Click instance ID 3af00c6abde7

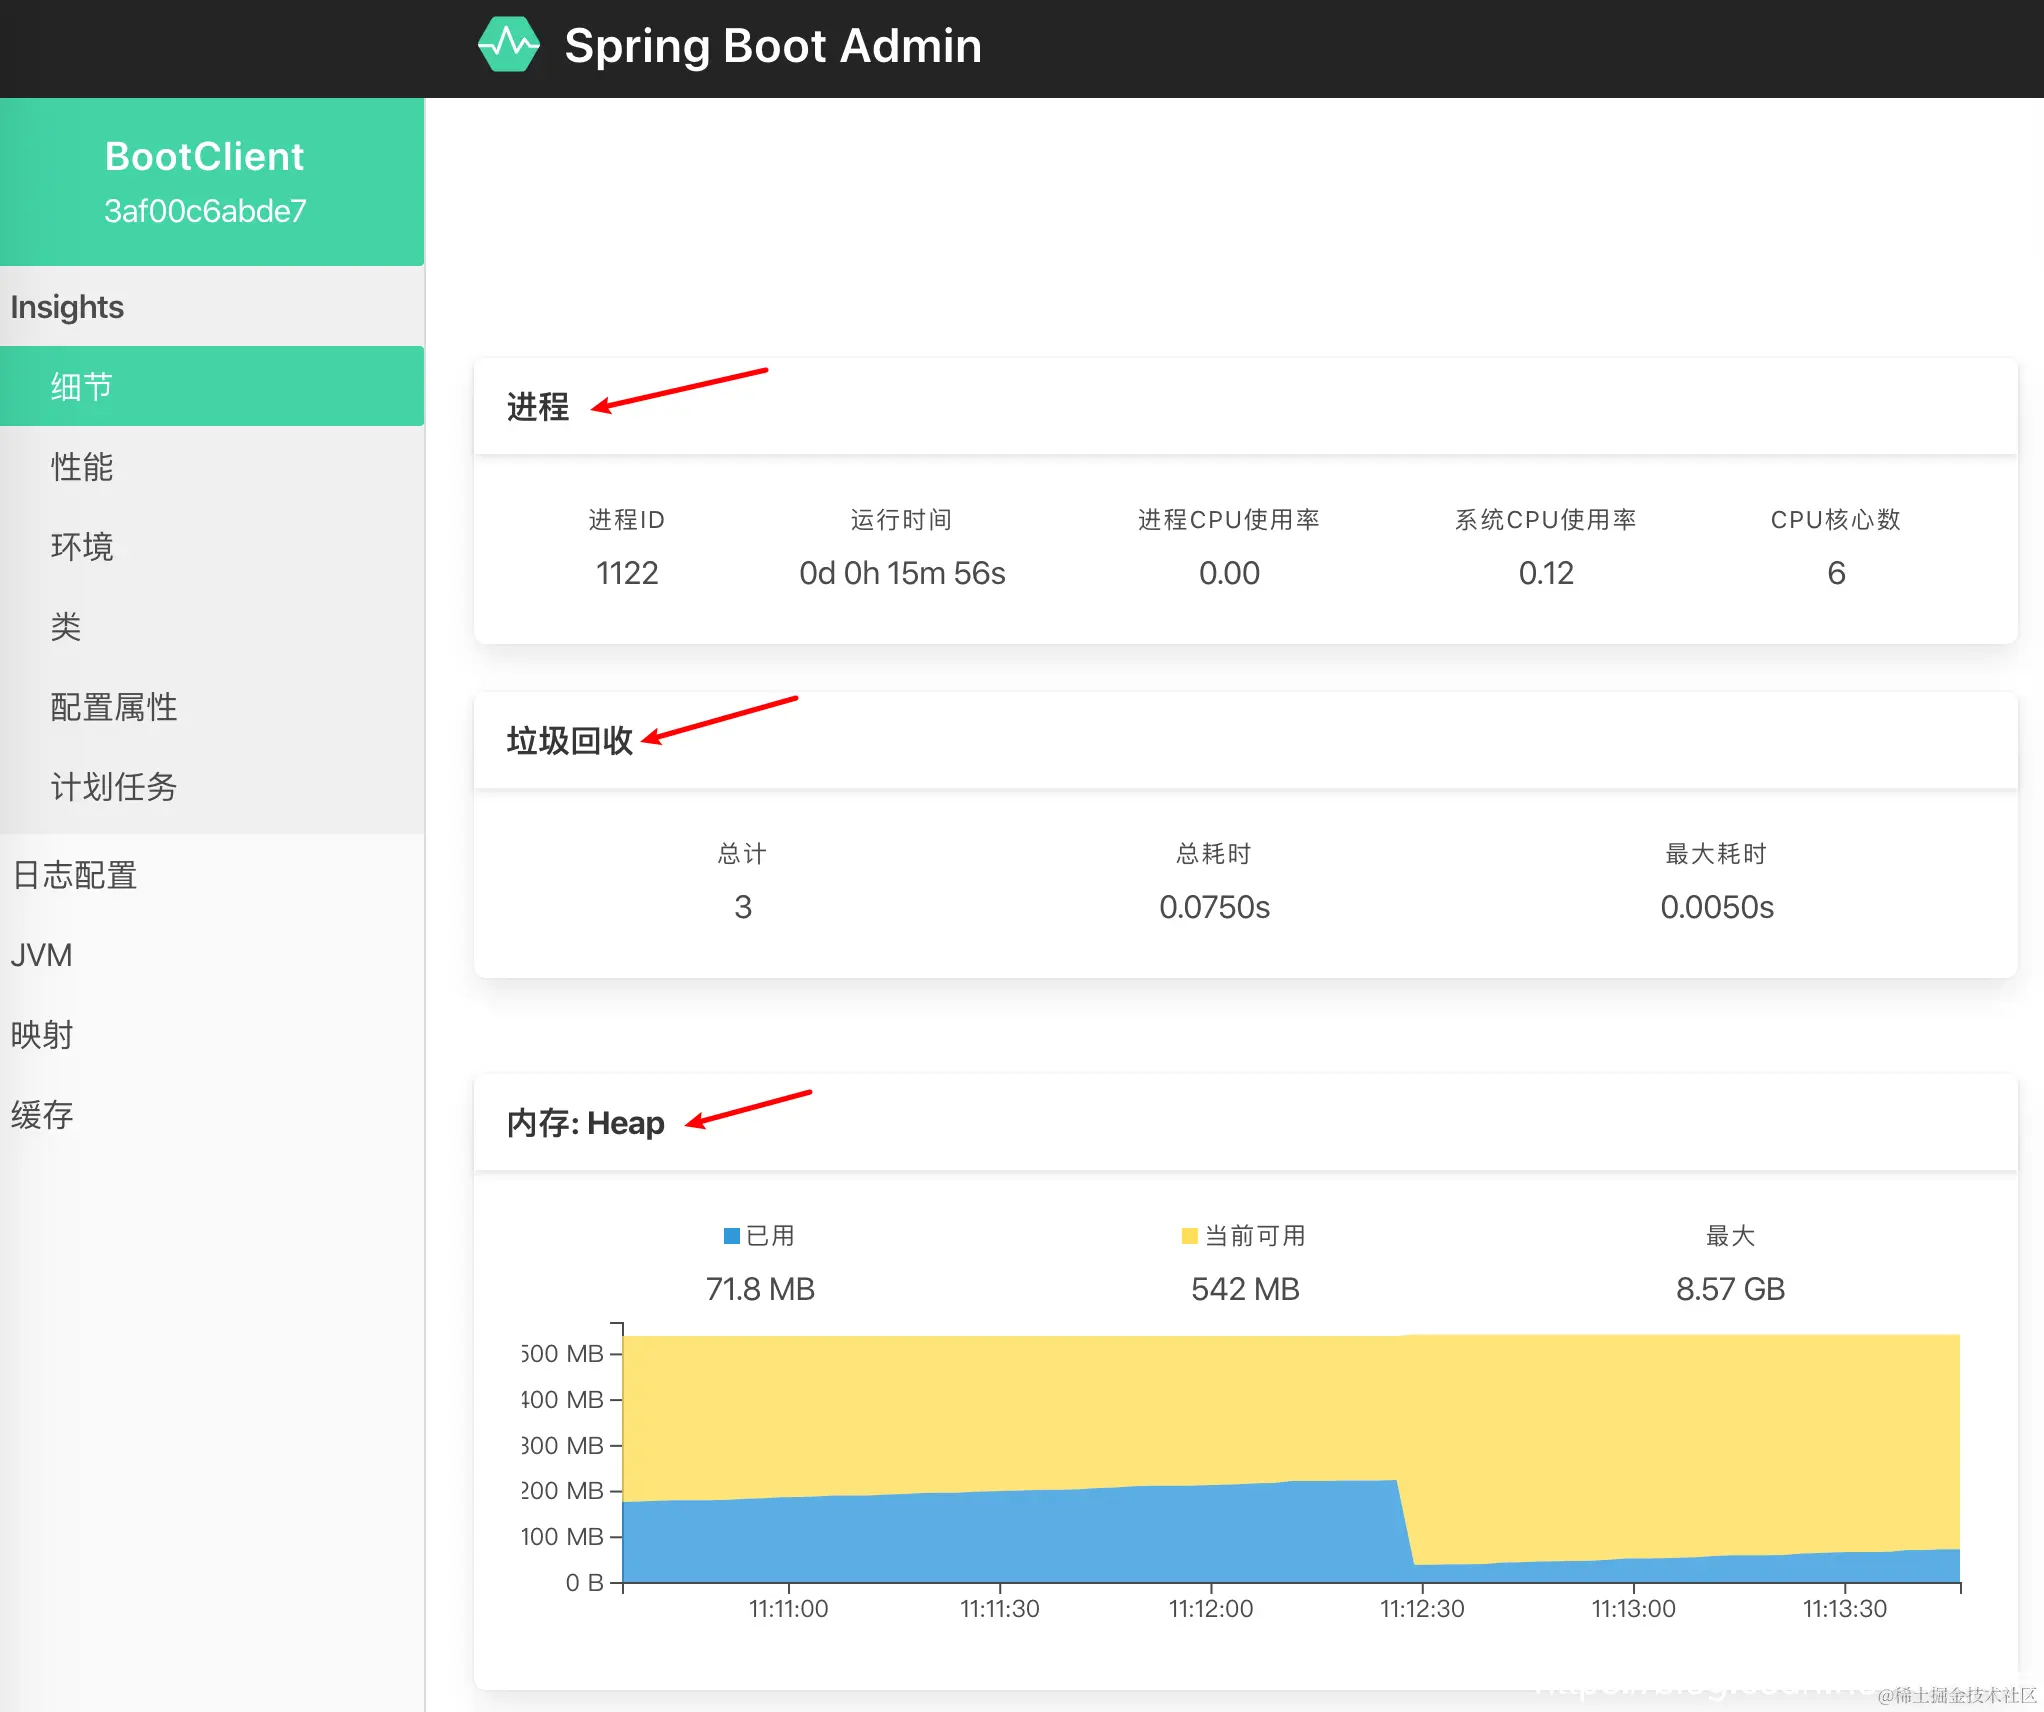pyautogui.click(x=205, y=211)
